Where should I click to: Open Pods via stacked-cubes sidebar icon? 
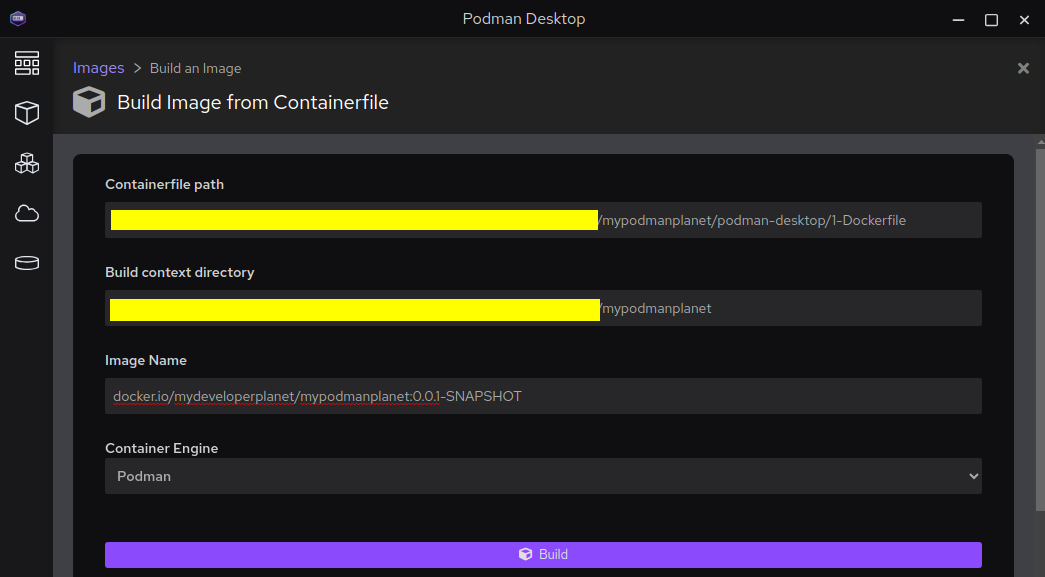27,163
